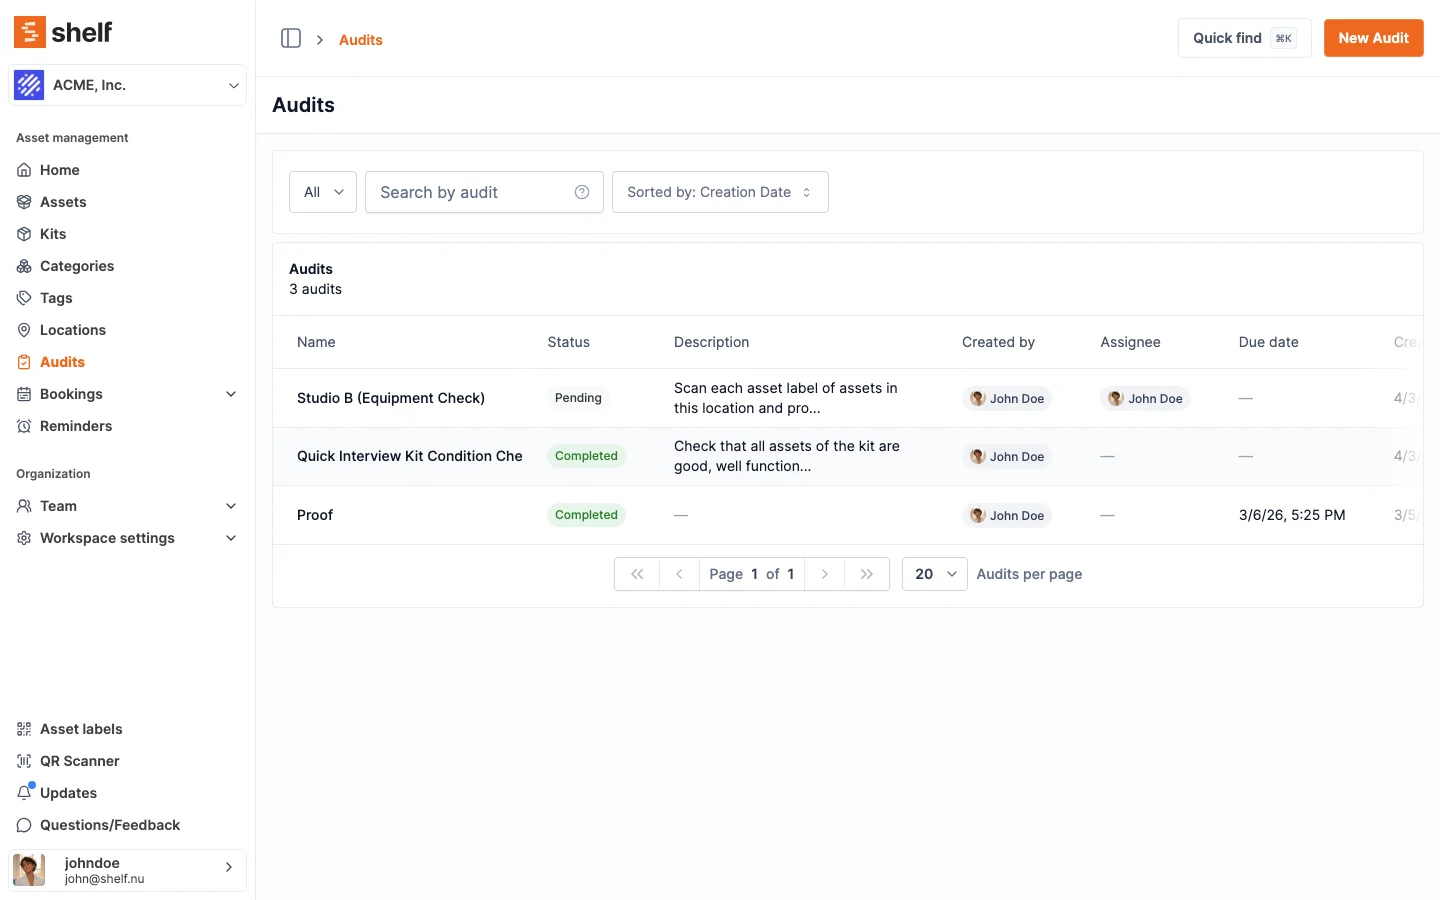This screenshot has width=1440, height=900.
Task: Go to Locations in sidebar
Action: tap(72, 330)
